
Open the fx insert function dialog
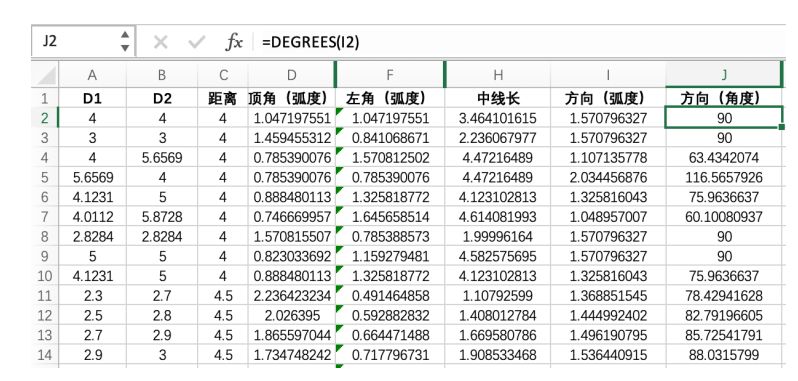click(x=234, y=42)
